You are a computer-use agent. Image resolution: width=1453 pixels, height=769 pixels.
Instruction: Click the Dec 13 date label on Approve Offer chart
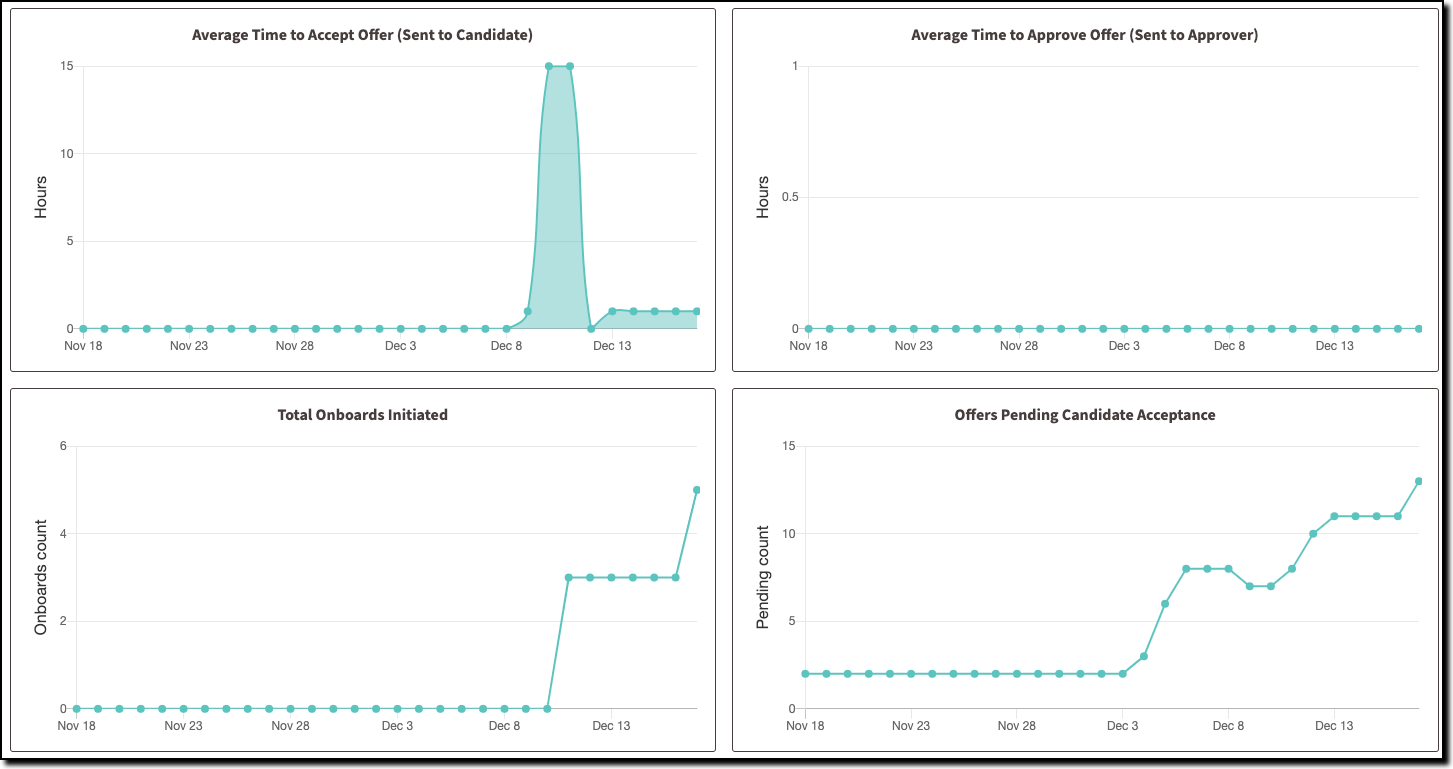(1336, 345)
